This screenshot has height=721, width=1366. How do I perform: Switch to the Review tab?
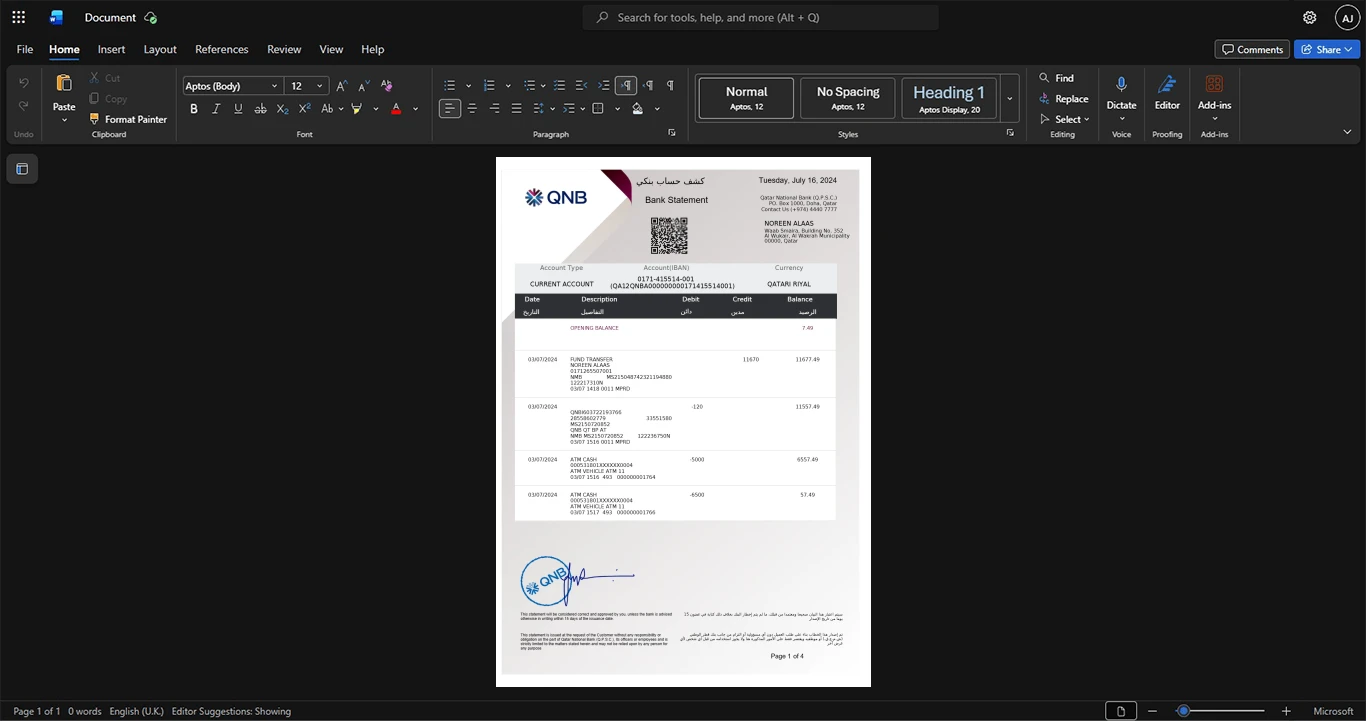tap(284, 49)
